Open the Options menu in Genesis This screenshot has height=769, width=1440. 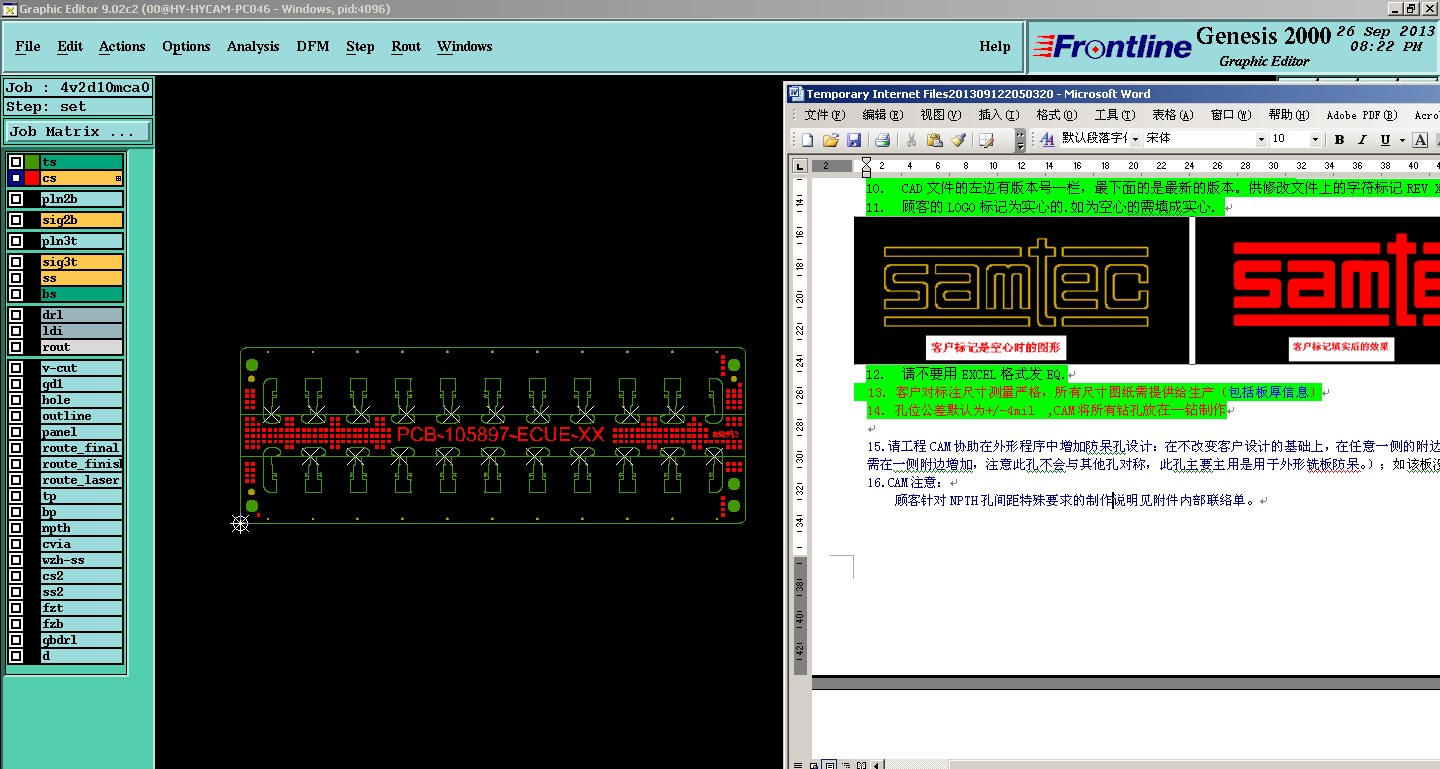click(186, 46)
